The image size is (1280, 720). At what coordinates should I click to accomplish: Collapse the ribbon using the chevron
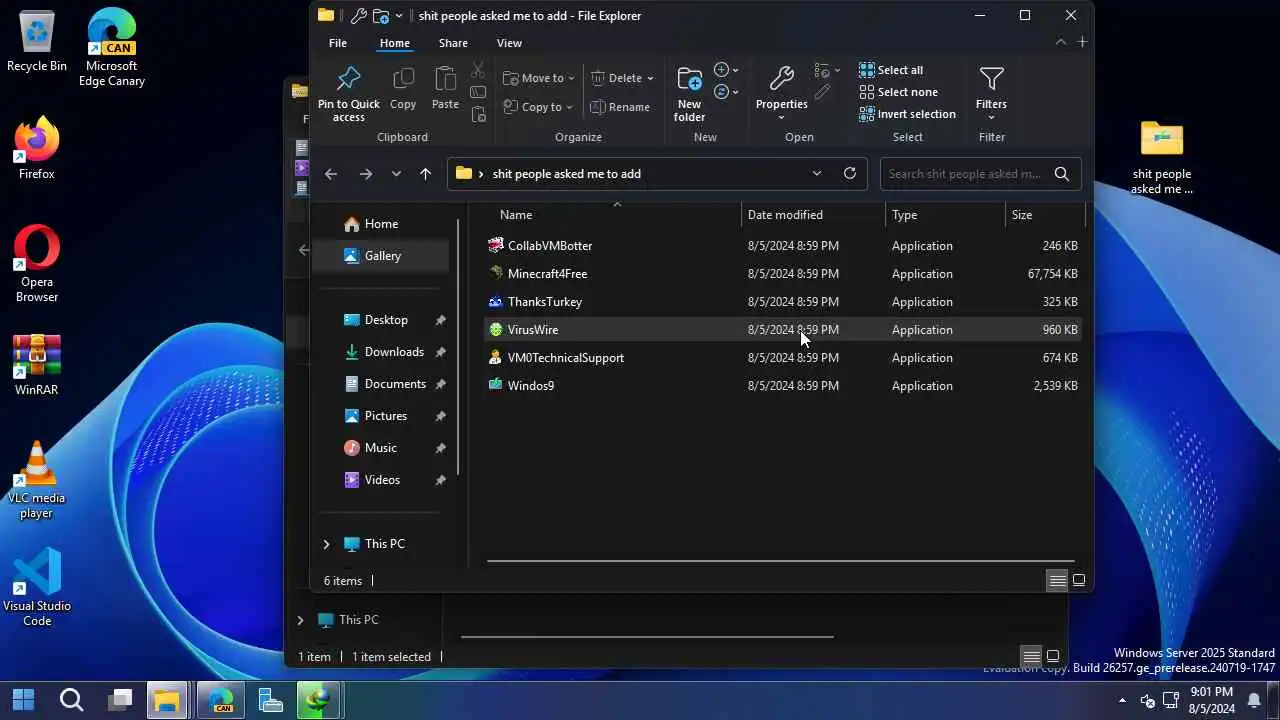[x=1061, y=42]
